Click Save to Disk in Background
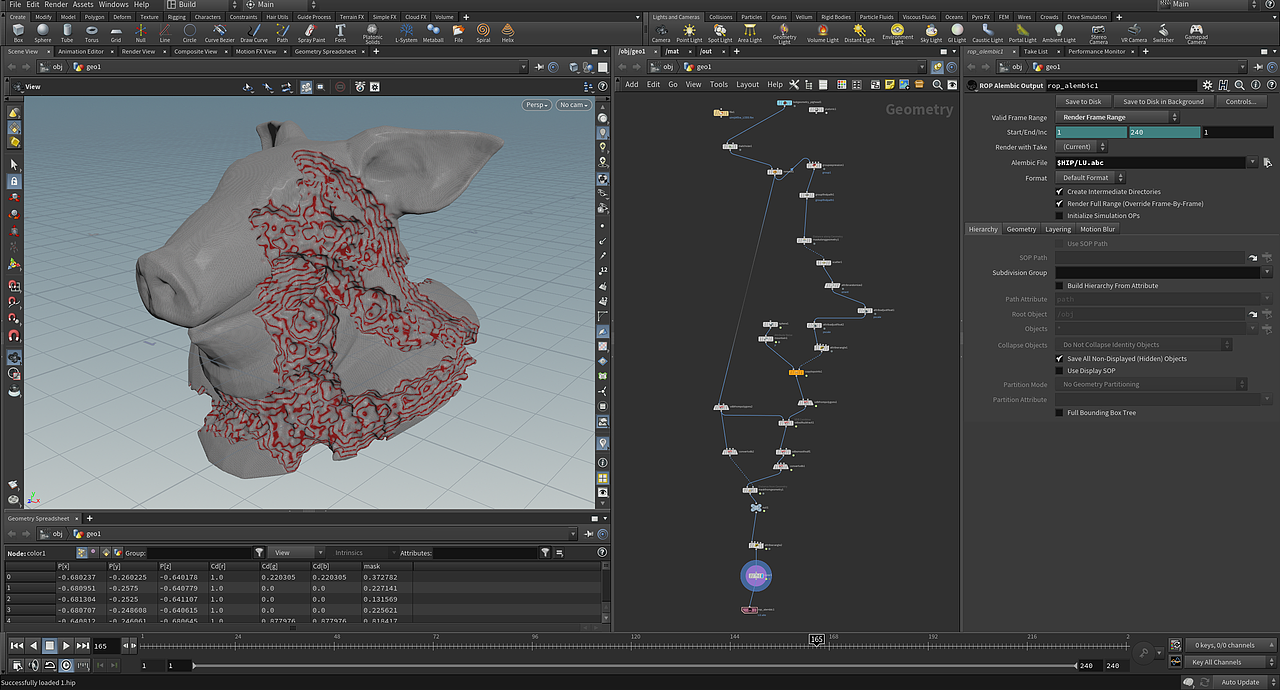The image size is (1280, 690). pyautogui.click(x=1163, y=101)
